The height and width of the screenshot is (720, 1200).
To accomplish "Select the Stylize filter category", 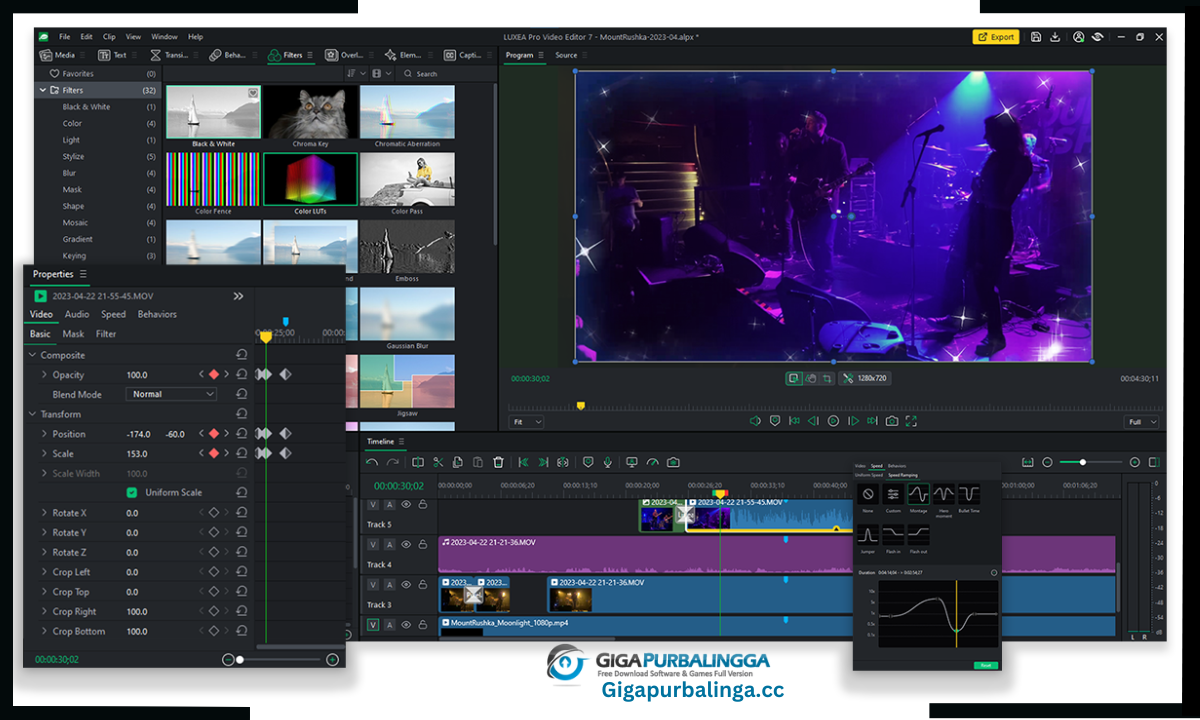I will pos(74,156).
